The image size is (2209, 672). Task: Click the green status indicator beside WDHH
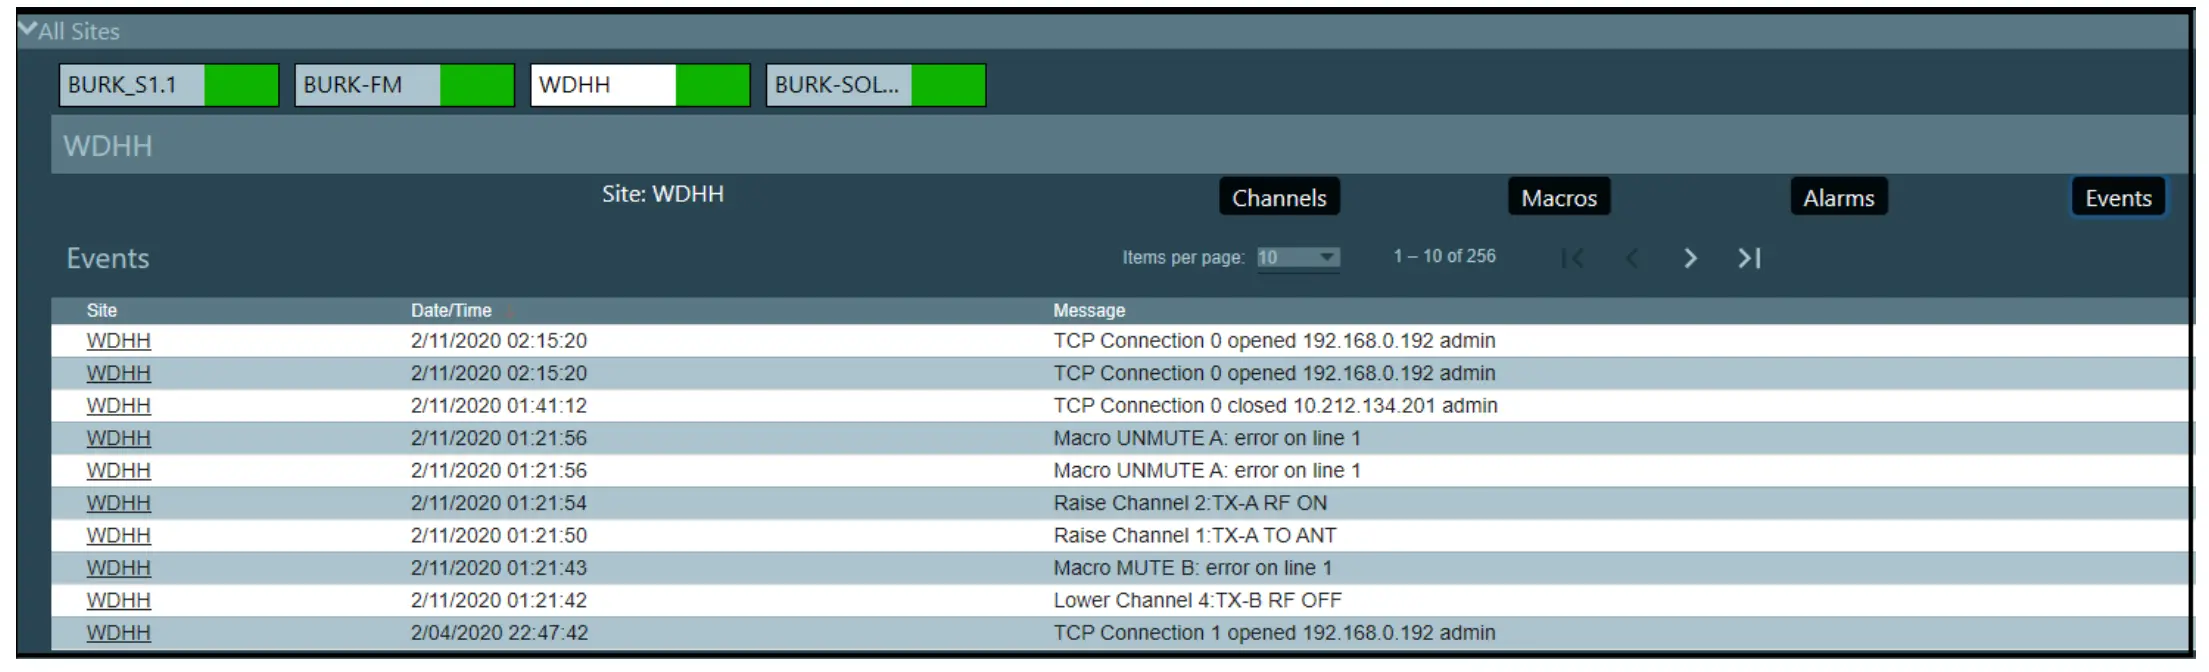click(x=711, y=85)
